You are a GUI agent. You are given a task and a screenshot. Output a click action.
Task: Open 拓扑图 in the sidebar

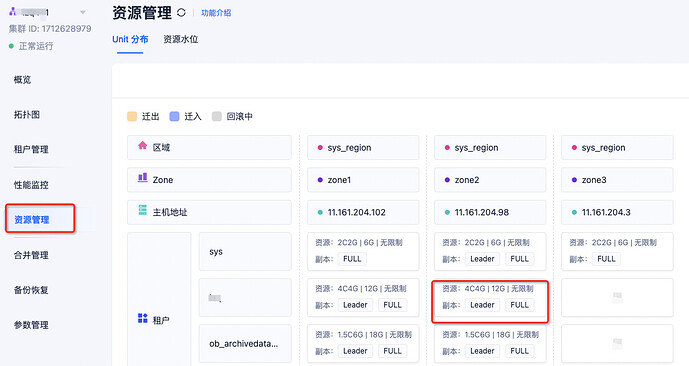(27, 115)
